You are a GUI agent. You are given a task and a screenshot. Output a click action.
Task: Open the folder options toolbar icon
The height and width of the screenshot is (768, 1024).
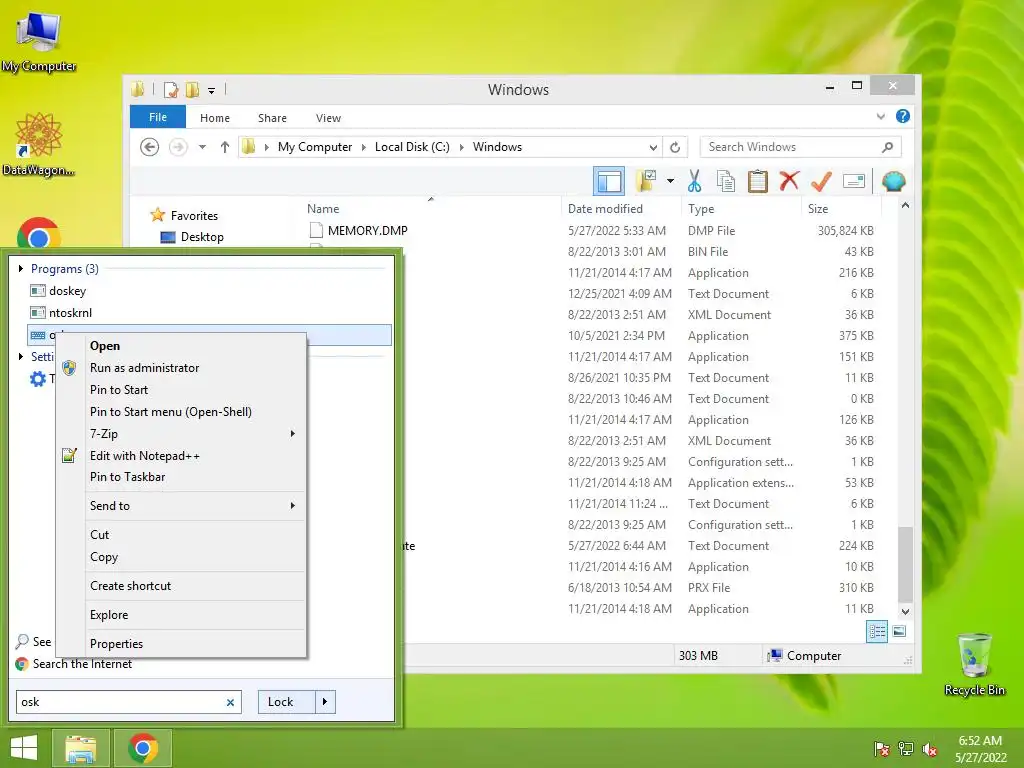pos(647,181)
